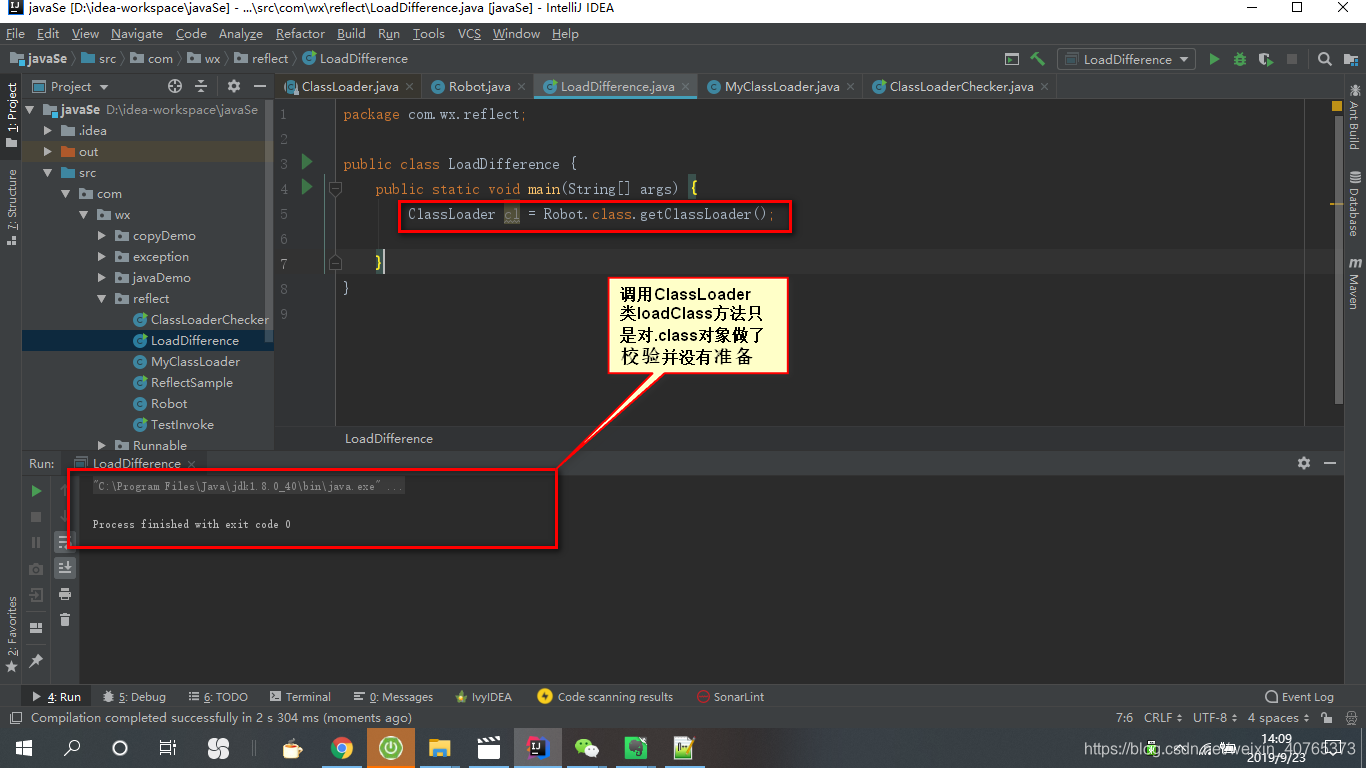This screenshot has width=1366, height=768.
Task: Click Restore Layout icon in Run panel
Action: [x=36, y=628]
